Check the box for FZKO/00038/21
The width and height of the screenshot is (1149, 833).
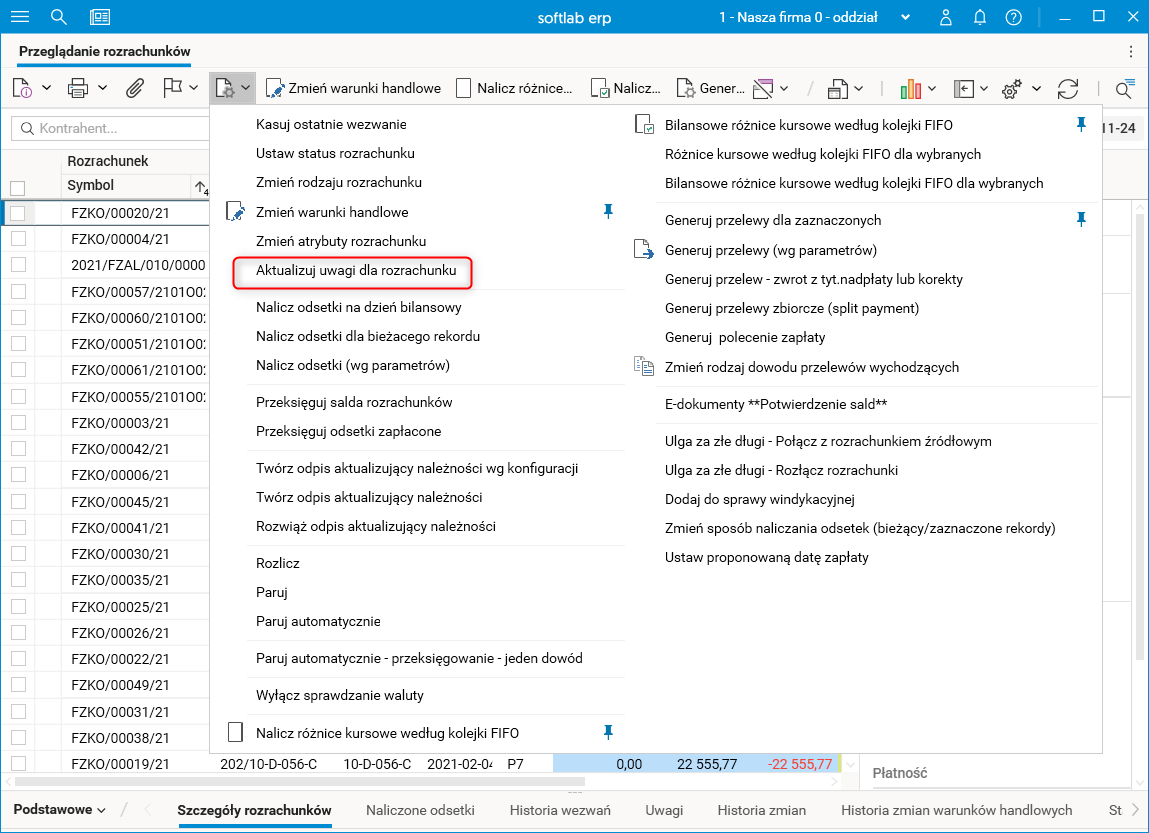click(x=18, y=737)
